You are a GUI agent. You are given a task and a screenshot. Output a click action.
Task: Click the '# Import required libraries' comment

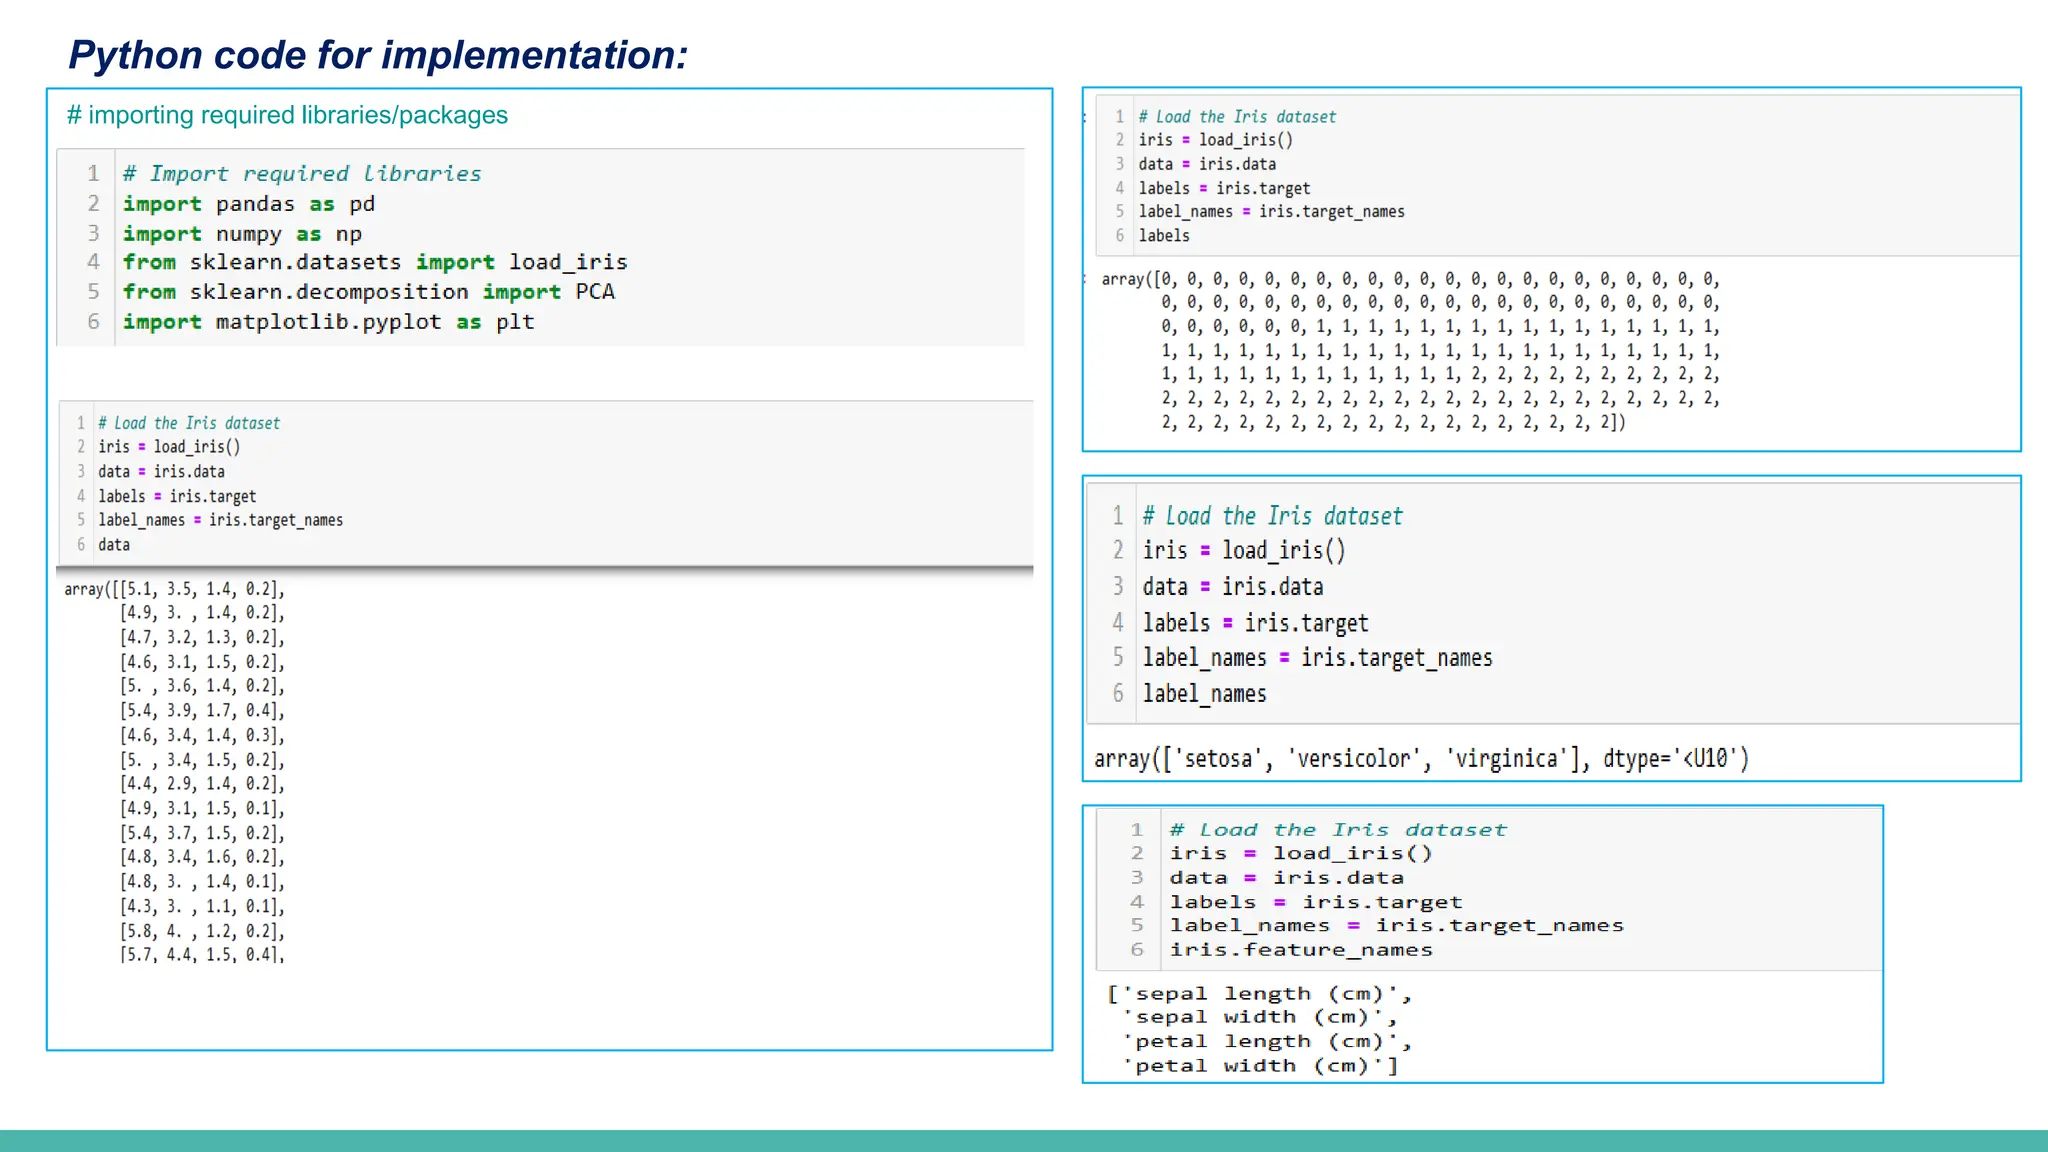coord(301,174)
